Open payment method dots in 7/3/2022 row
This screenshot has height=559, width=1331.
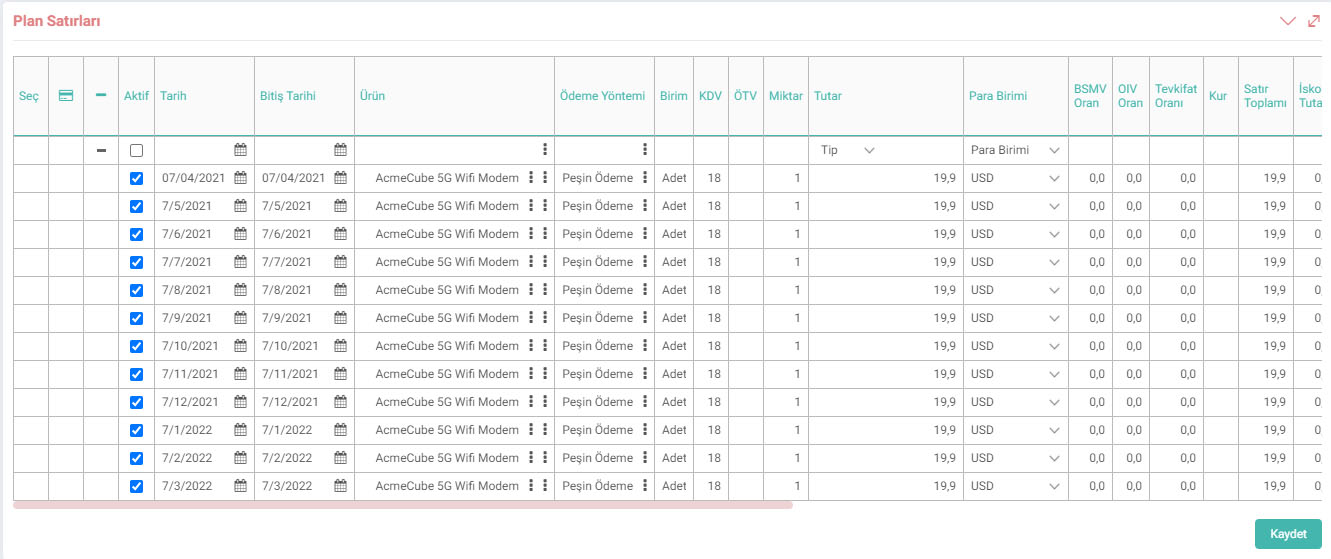click(x=645, y=486)
